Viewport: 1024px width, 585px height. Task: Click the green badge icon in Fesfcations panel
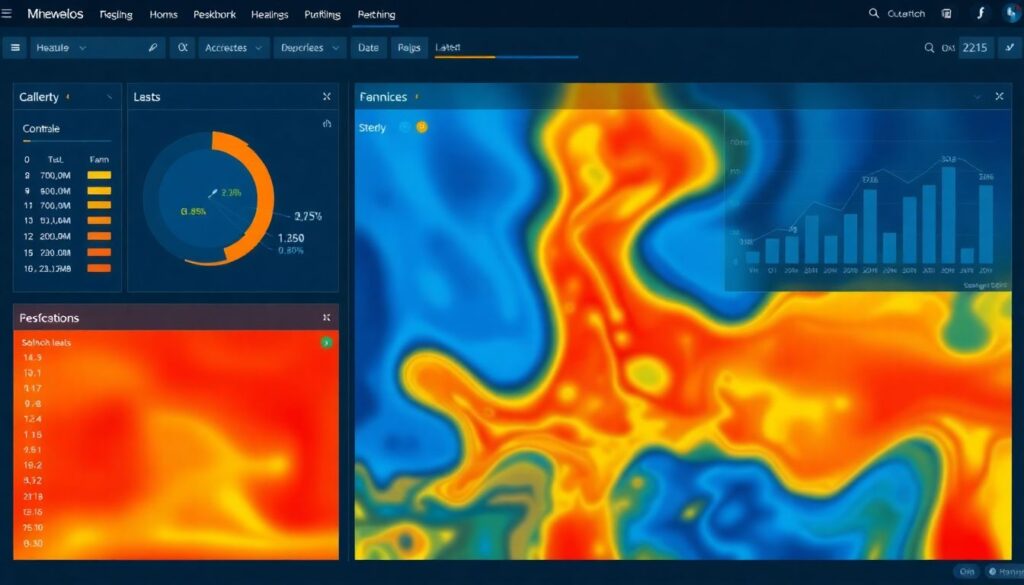(x=326, y=343)
